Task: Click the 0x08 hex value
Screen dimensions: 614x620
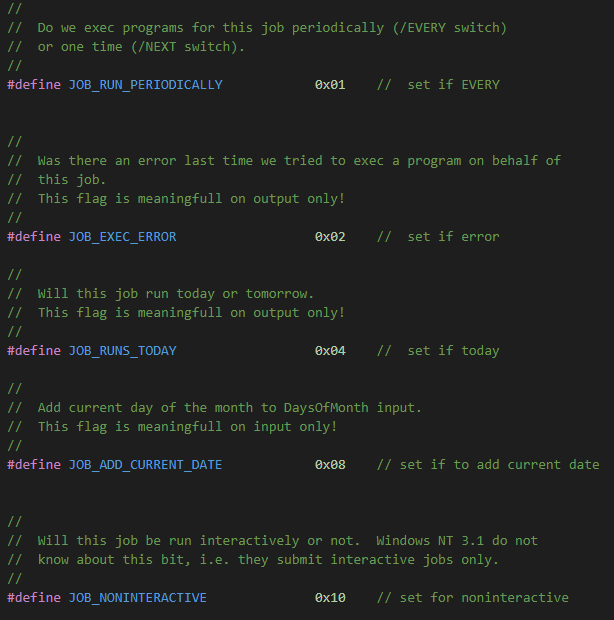Action: [x=330, y=465]
